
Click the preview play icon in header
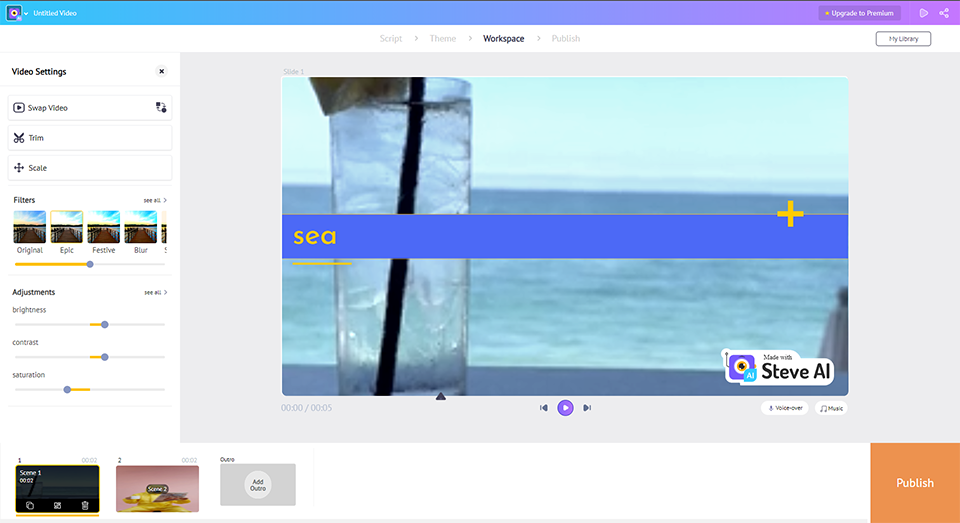point(923,13)
